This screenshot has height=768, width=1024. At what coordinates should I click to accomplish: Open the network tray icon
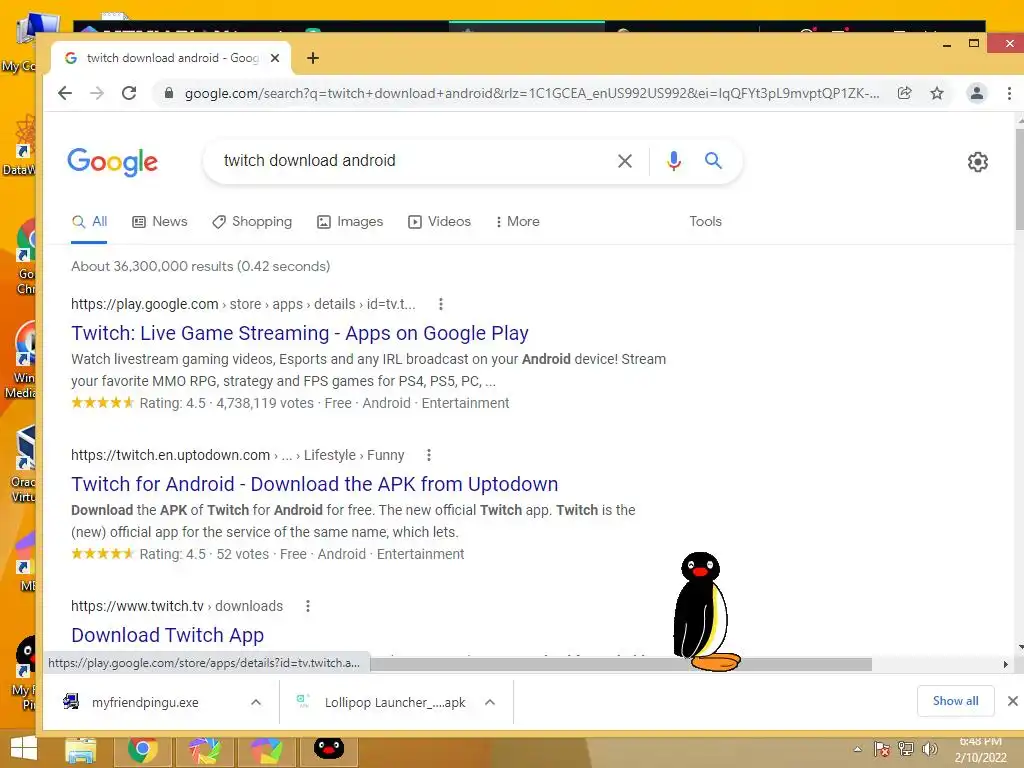pos(906,749)
